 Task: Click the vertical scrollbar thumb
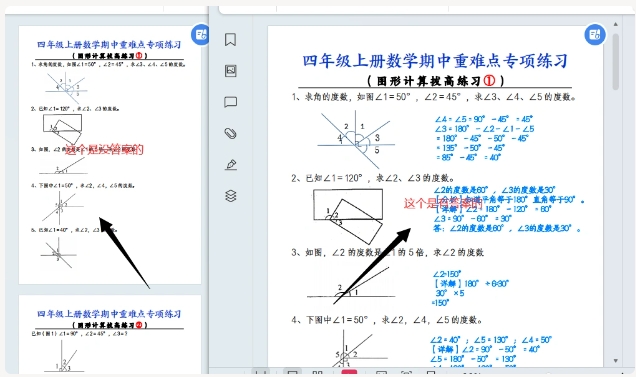(x=615, y=62)
